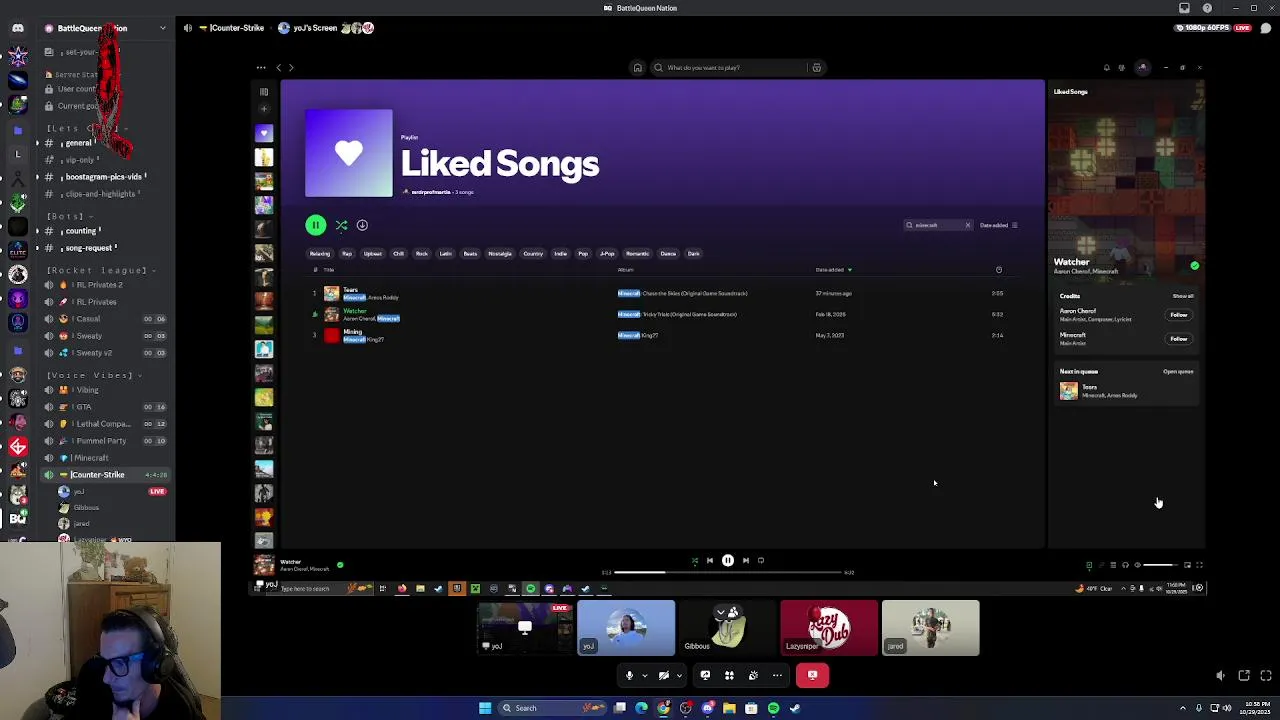Open Spotify from Windows taskbar
The width and height of the screenshot is (1280, 720).
773,708
